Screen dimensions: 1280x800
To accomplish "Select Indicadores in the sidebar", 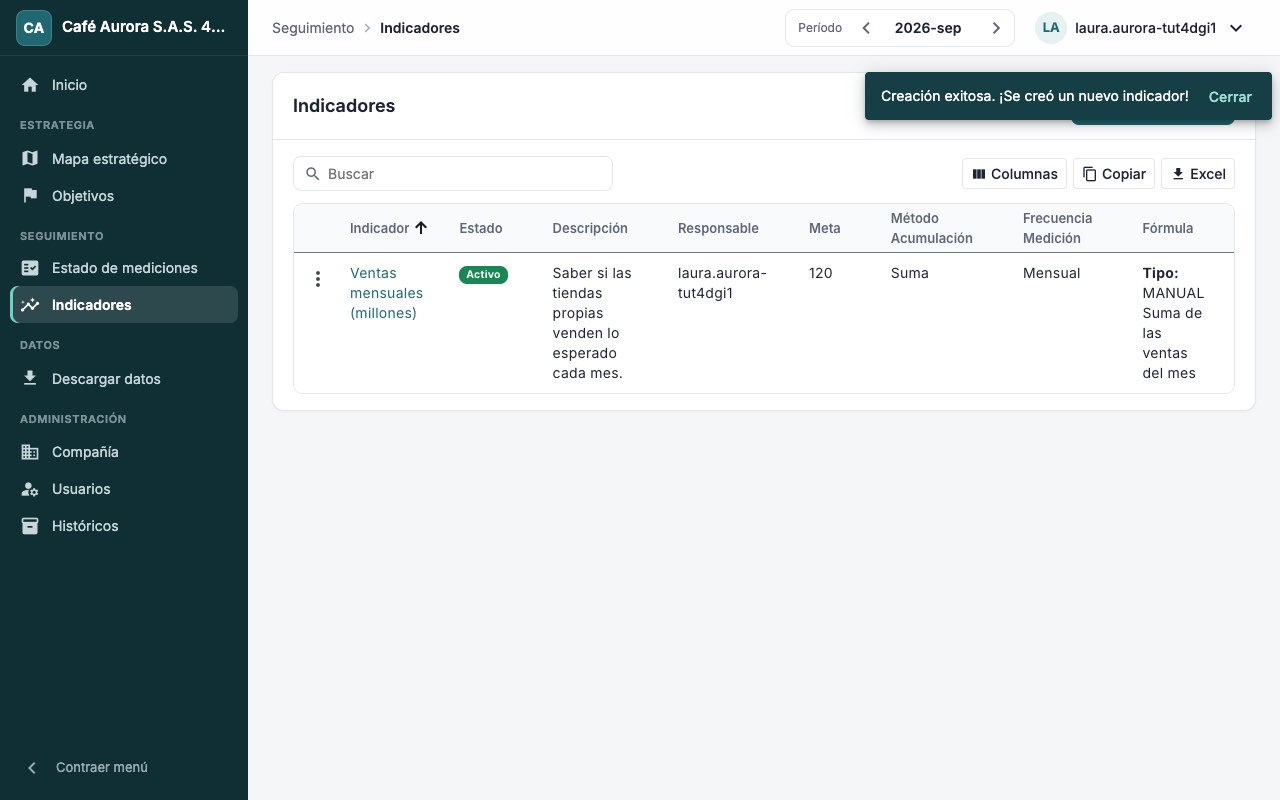I will click(x=124, y=305).
